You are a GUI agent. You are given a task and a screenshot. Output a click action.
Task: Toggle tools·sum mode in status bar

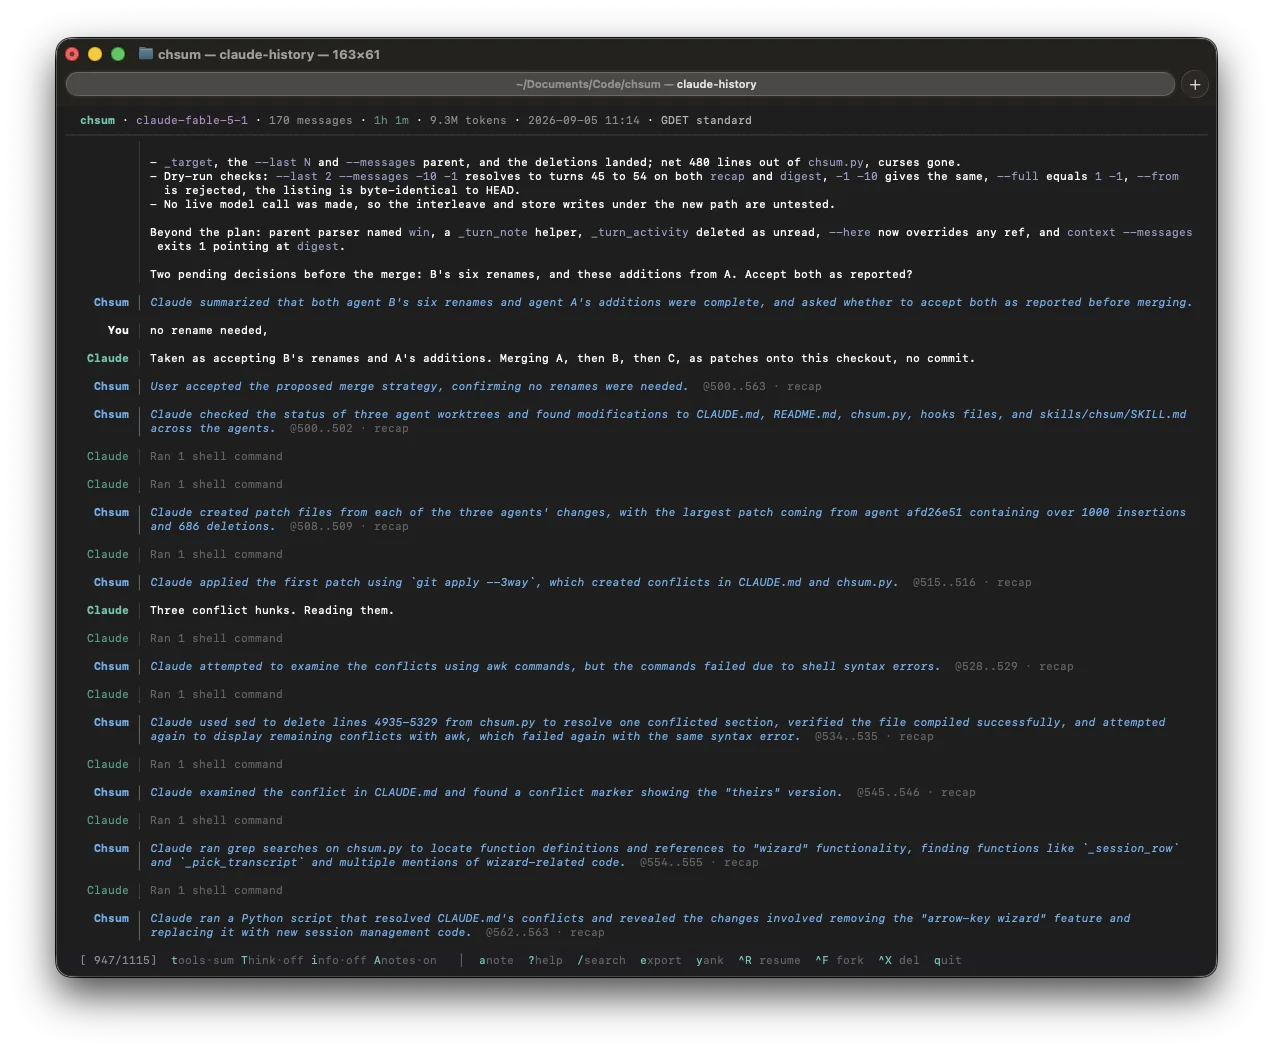[202, 960]
